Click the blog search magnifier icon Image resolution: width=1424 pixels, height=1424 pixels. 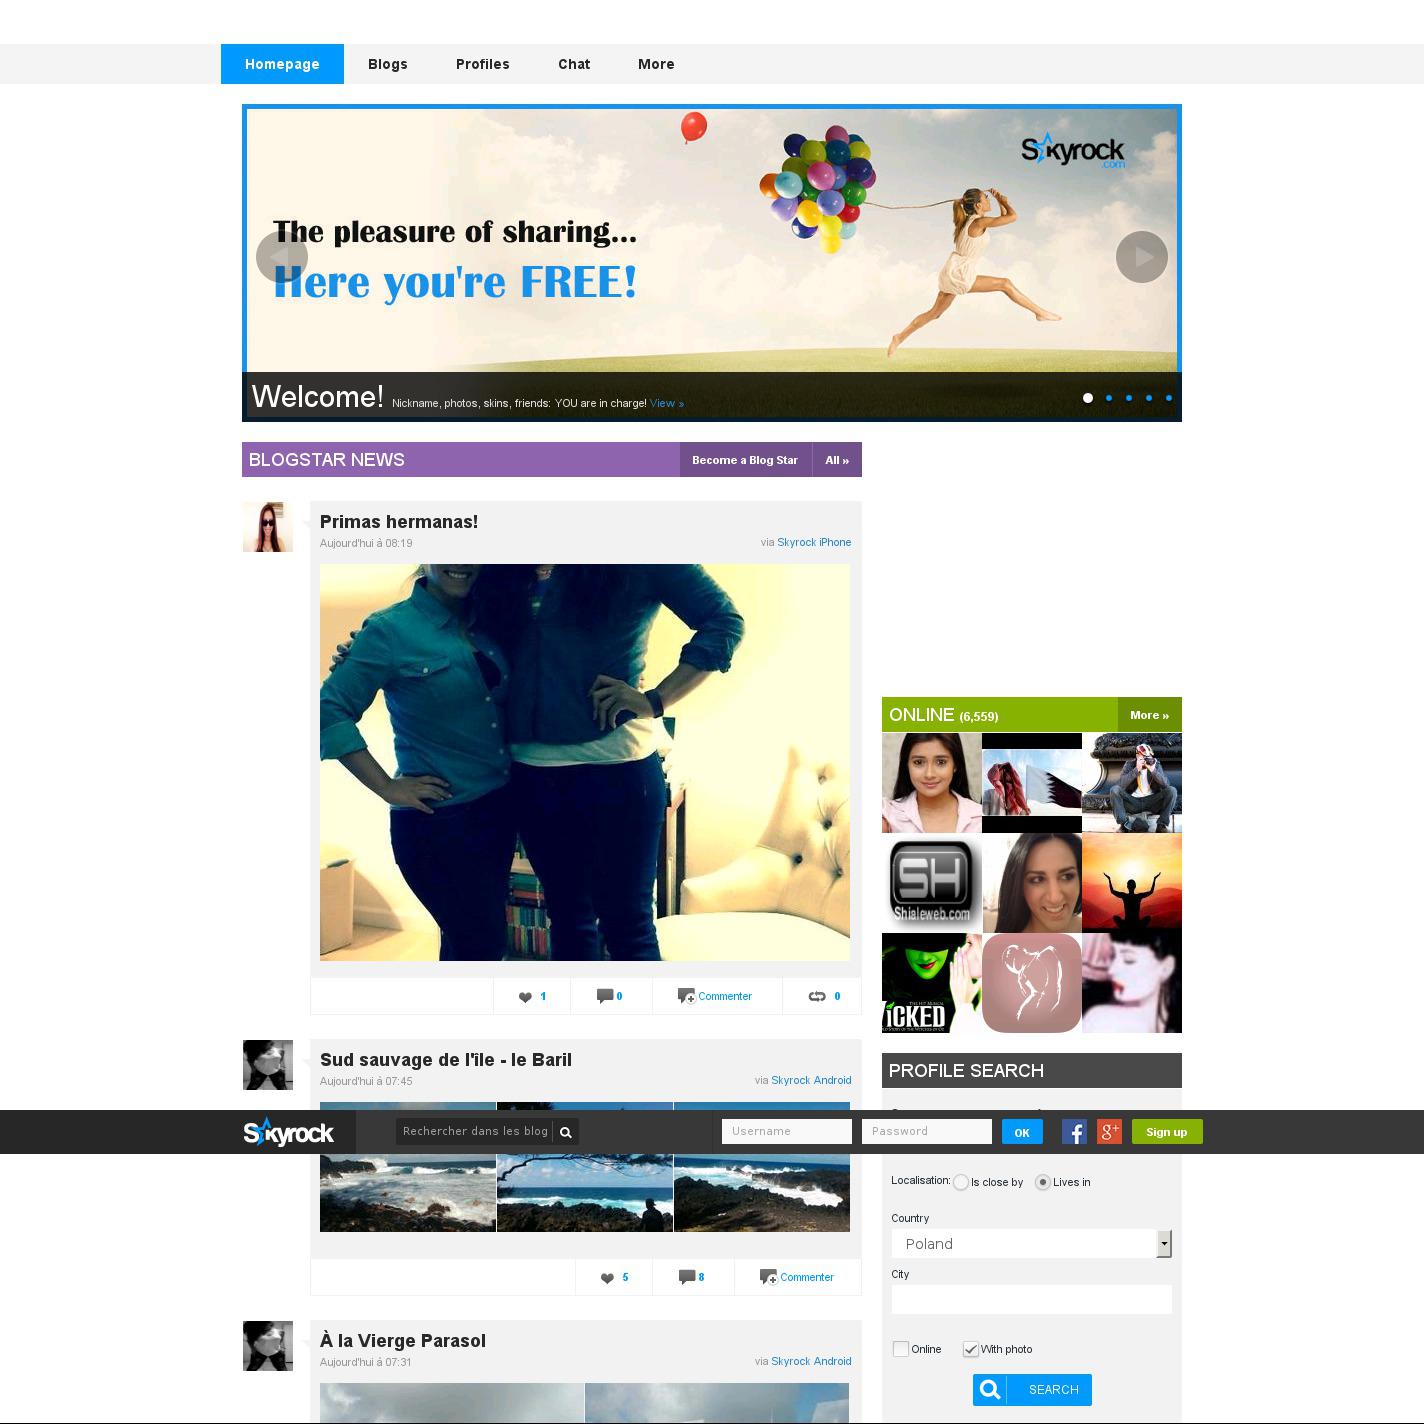click(565, 1132)
